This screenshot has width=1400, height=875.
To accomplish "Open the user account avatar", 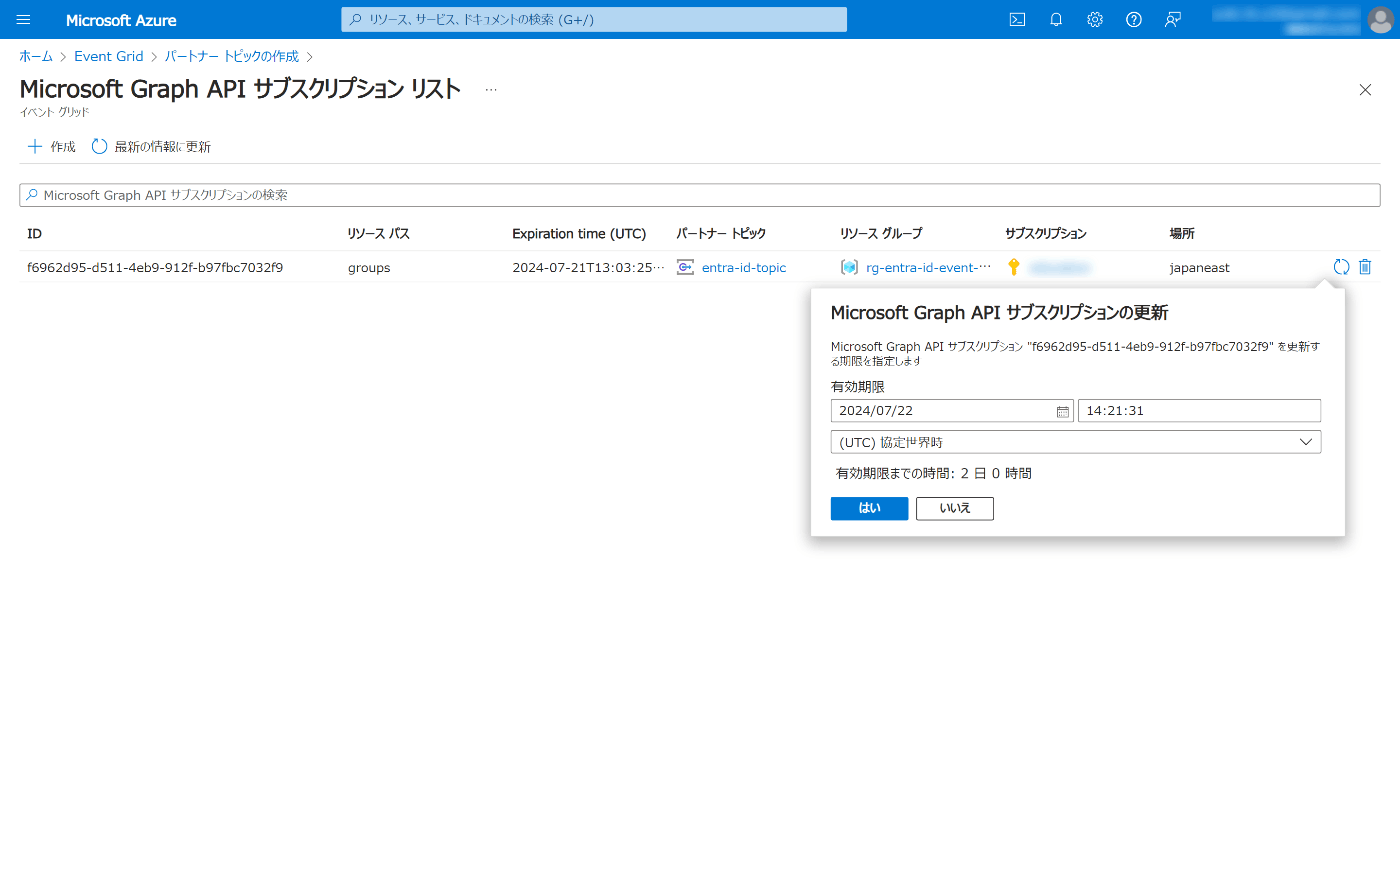I will click(1380, 20).
